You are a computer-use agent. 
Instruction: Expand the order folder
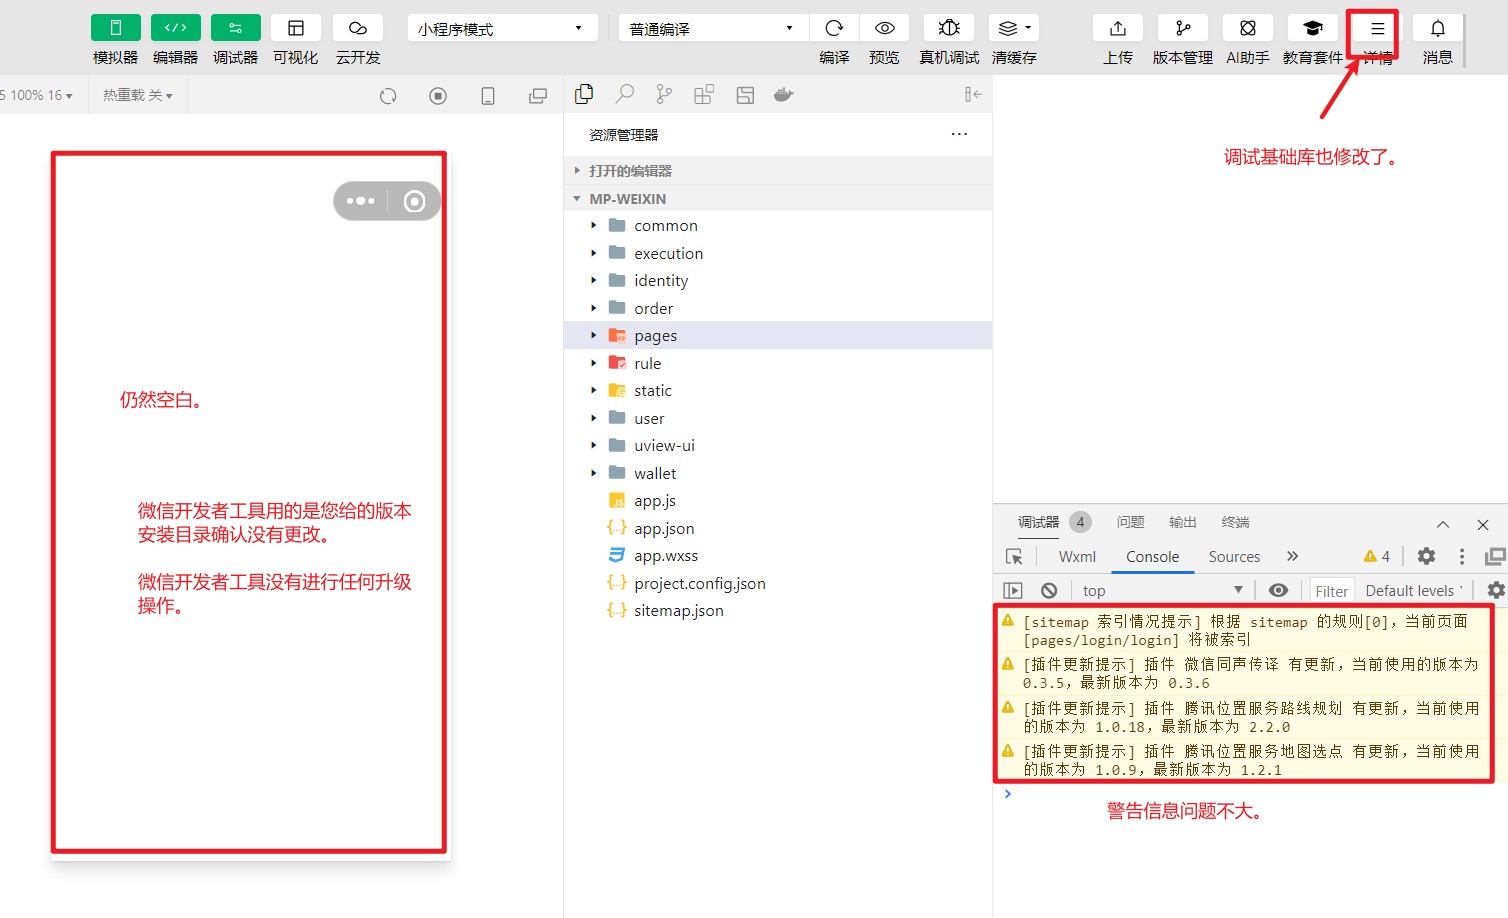pos(778,308)
